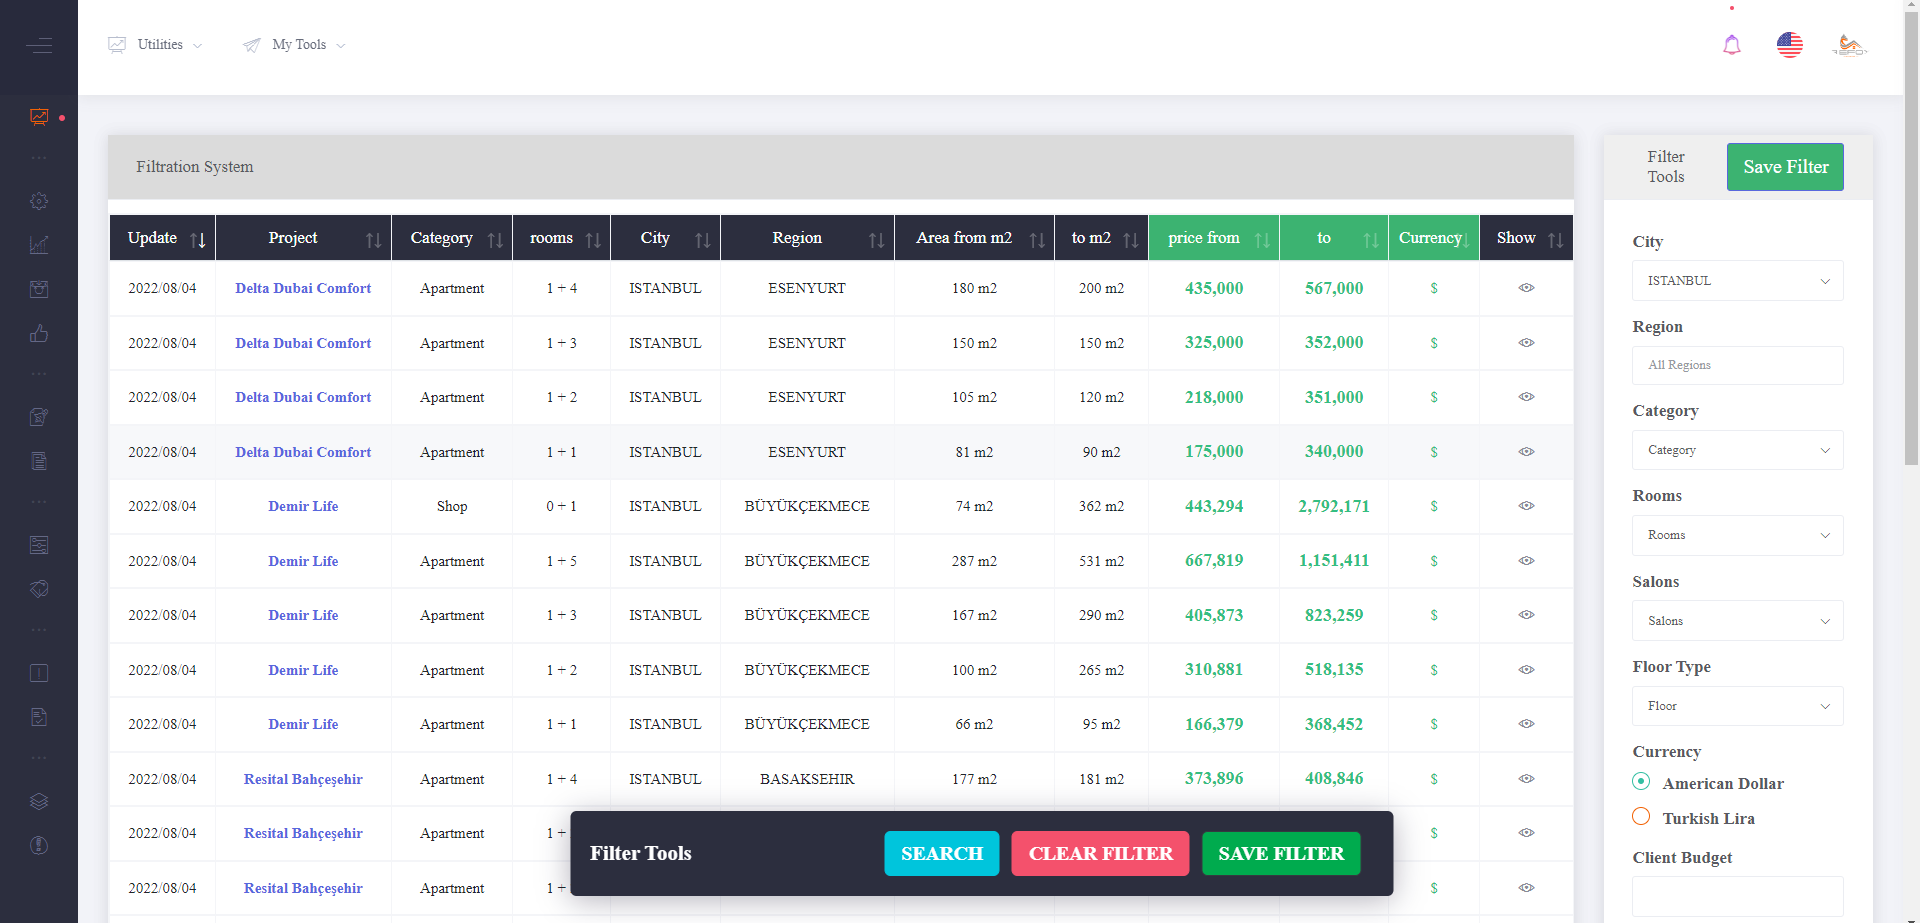Viewport: 1920px width, 923px height.
Task: Click the exclamation alert icon at sidebar bottom
Action: tap(39, 845)
